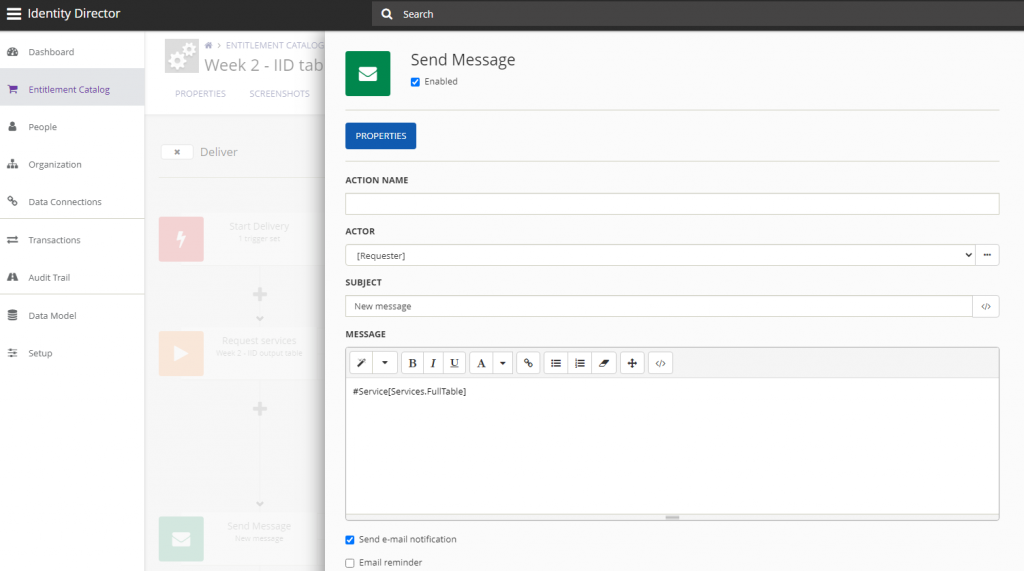Open the style dropdown arrow next to wand

tap(385, 363)
